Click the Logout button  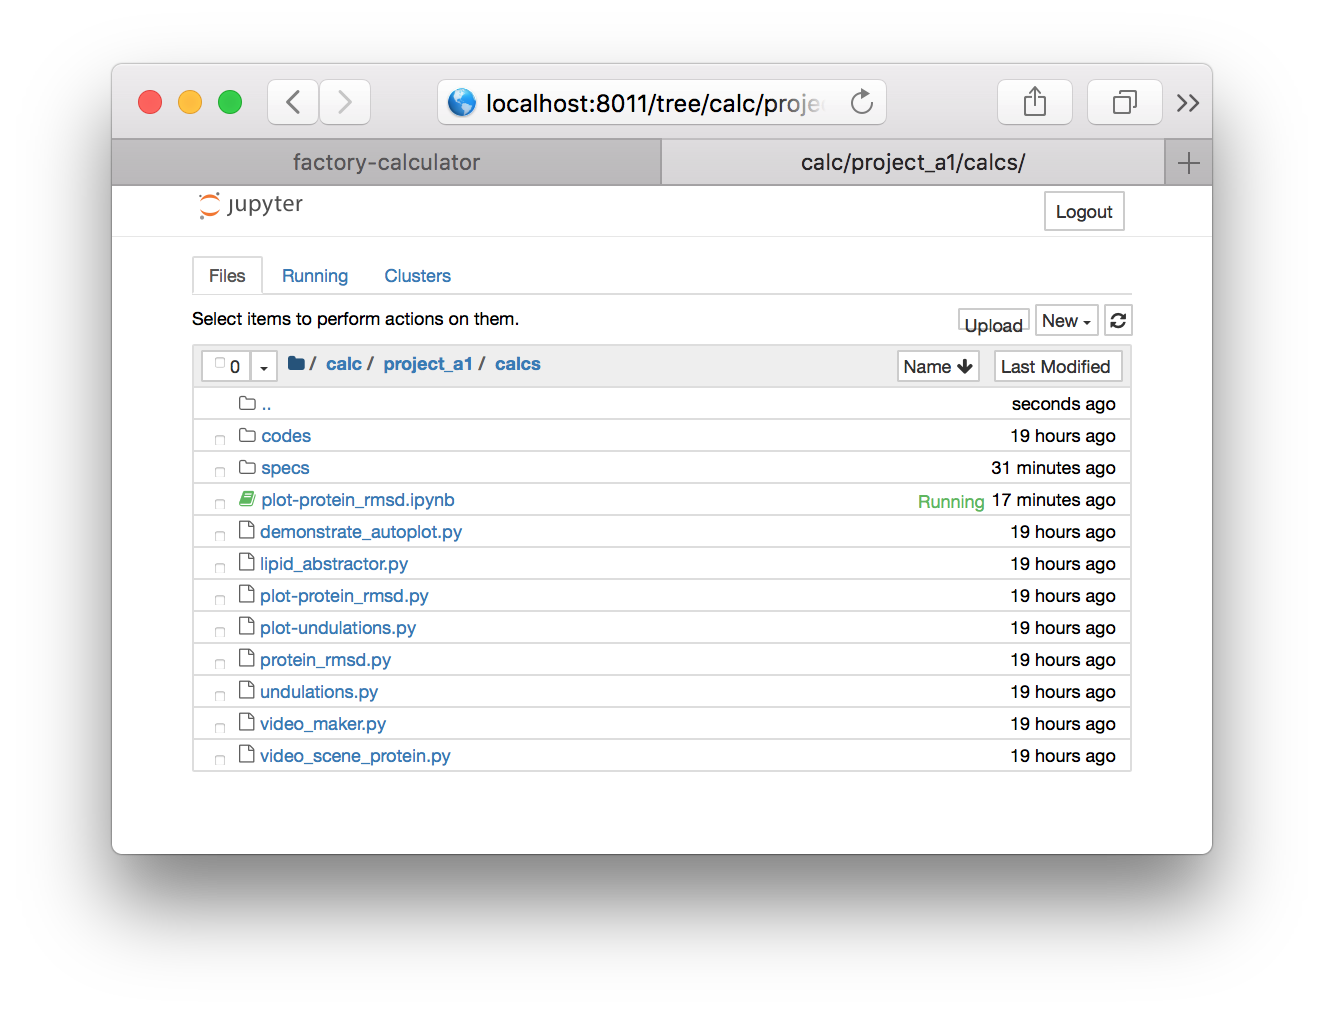pos(1084,211)
